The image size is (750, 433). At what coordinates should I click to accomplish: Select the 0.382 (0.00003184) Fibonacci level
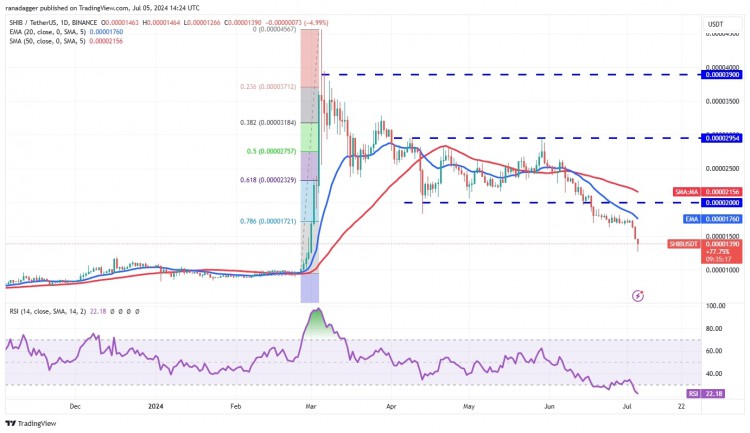point(268,122)
